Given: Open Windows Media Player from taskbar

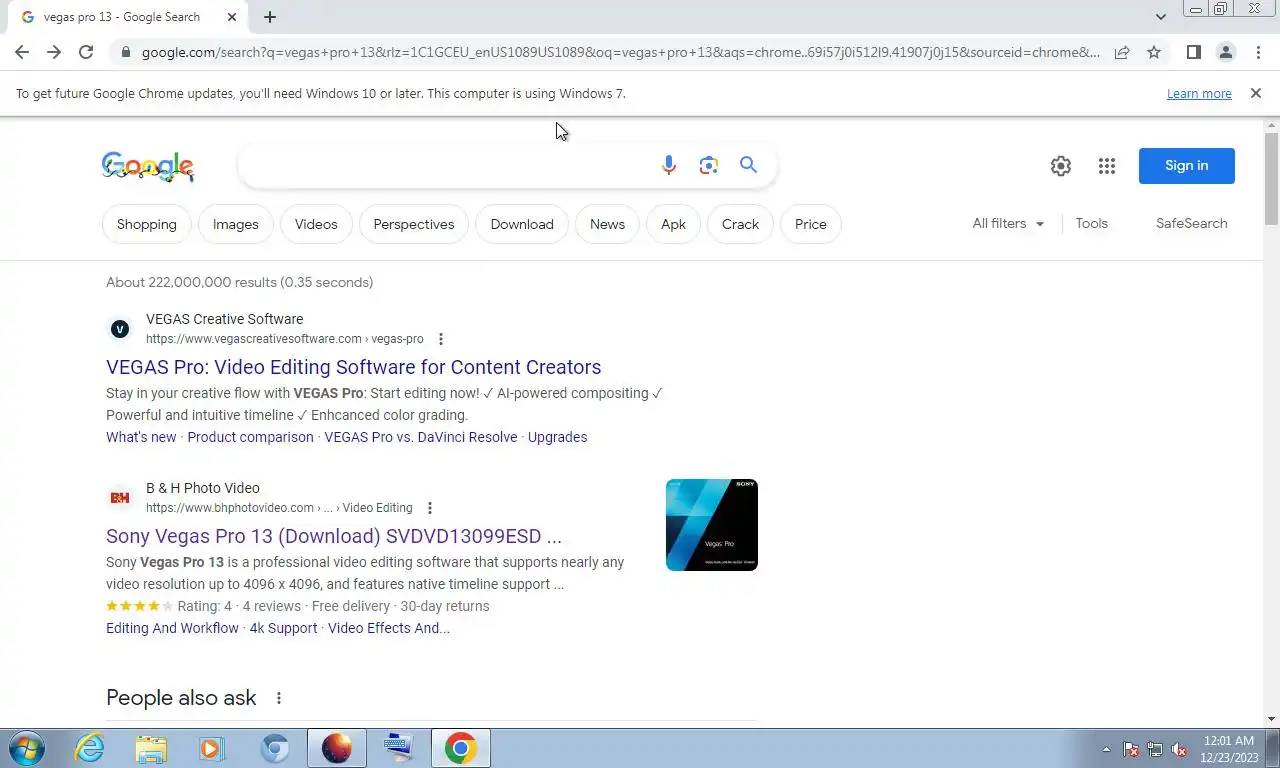Looking at the screenshot, I should point(212,748).
